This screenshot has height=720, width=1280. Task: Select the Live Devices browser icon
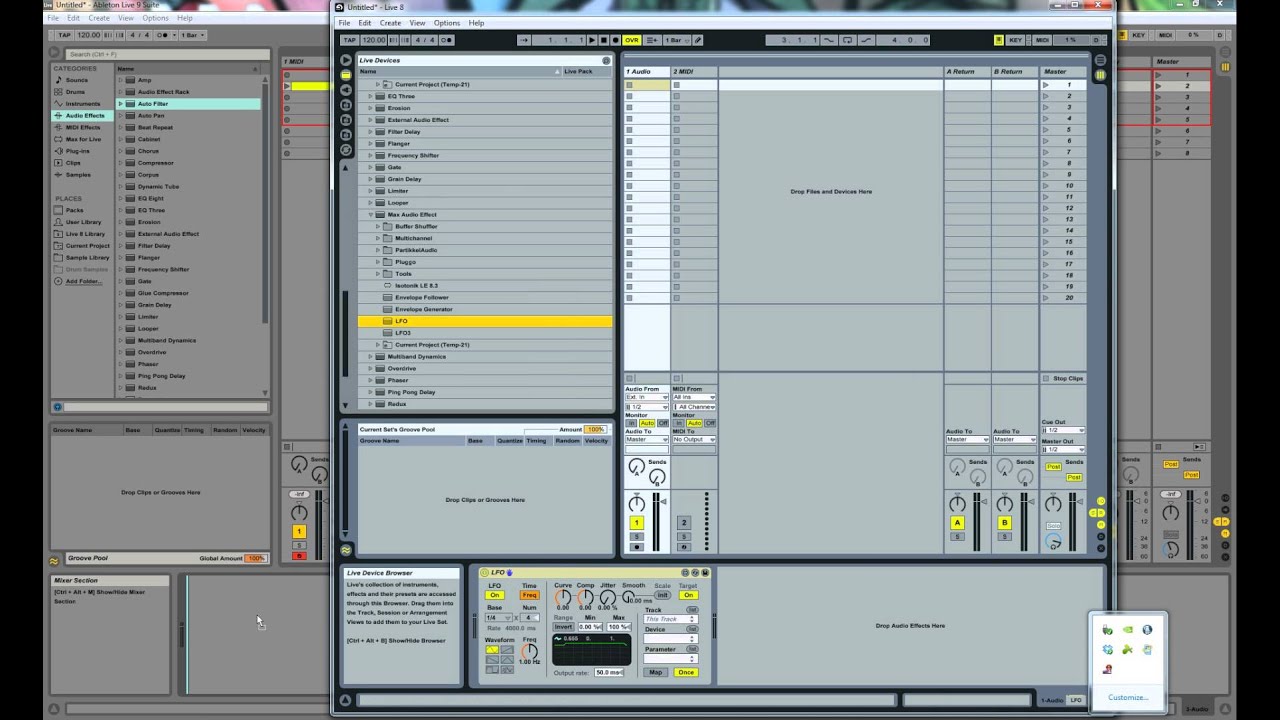coord(346,75)
